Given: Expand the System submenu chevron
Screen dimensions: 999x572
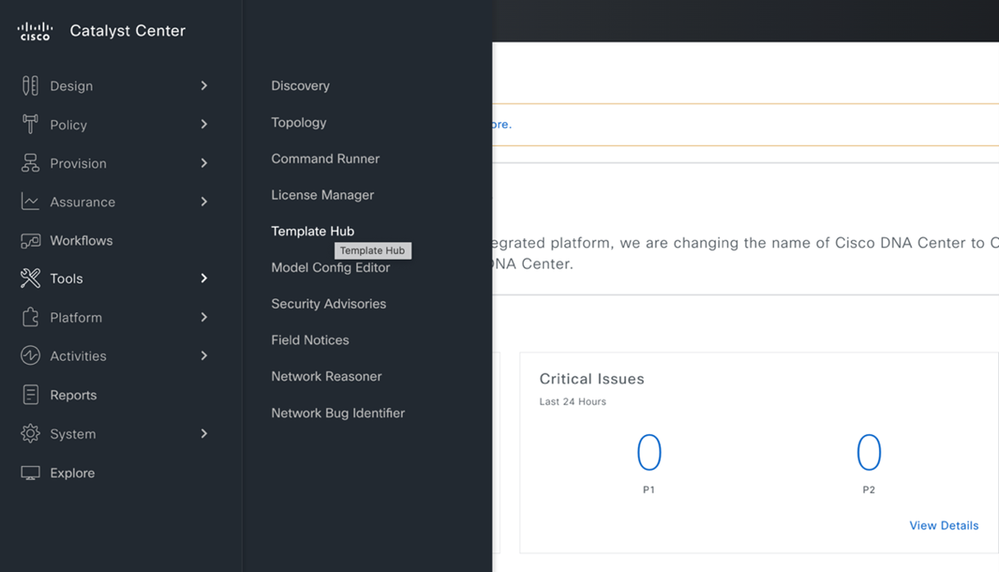Looking at the screenshot, I should click(204, 434).
